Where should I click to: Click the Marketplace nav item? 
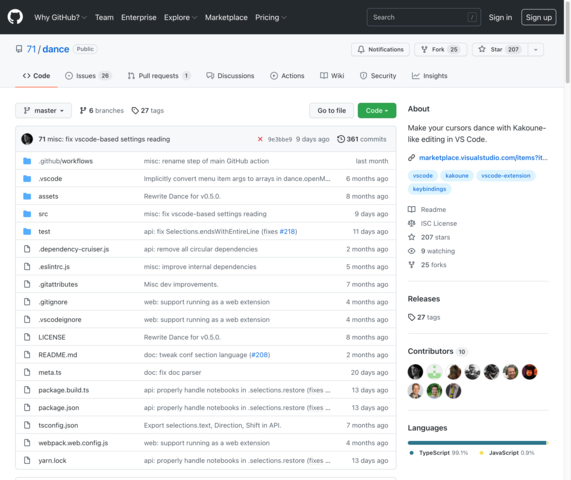coord(226,17)
